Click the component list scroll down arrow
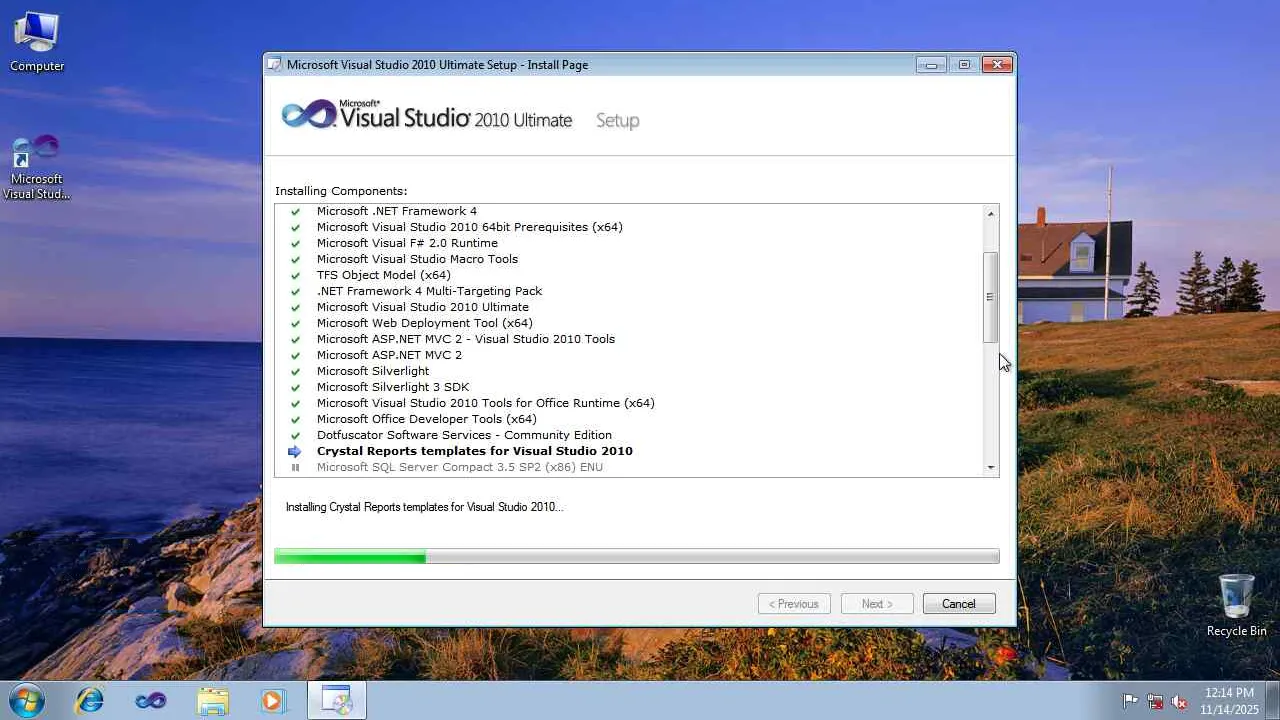Image resolution: width=1280 pixels, height=720 pixels. coord(991,468)
